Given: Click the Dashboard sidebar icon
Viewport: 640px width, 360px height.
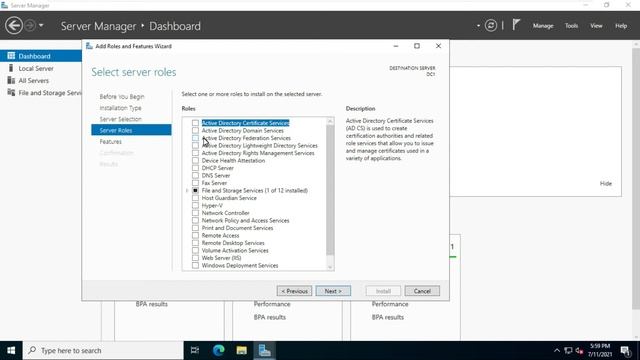Looking at the screenshot, I should pos(11,56).
